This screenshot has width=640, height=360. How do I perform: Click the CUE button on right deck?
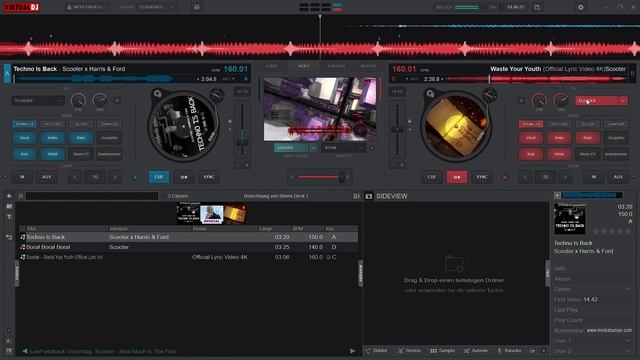[x=431, y=177]
